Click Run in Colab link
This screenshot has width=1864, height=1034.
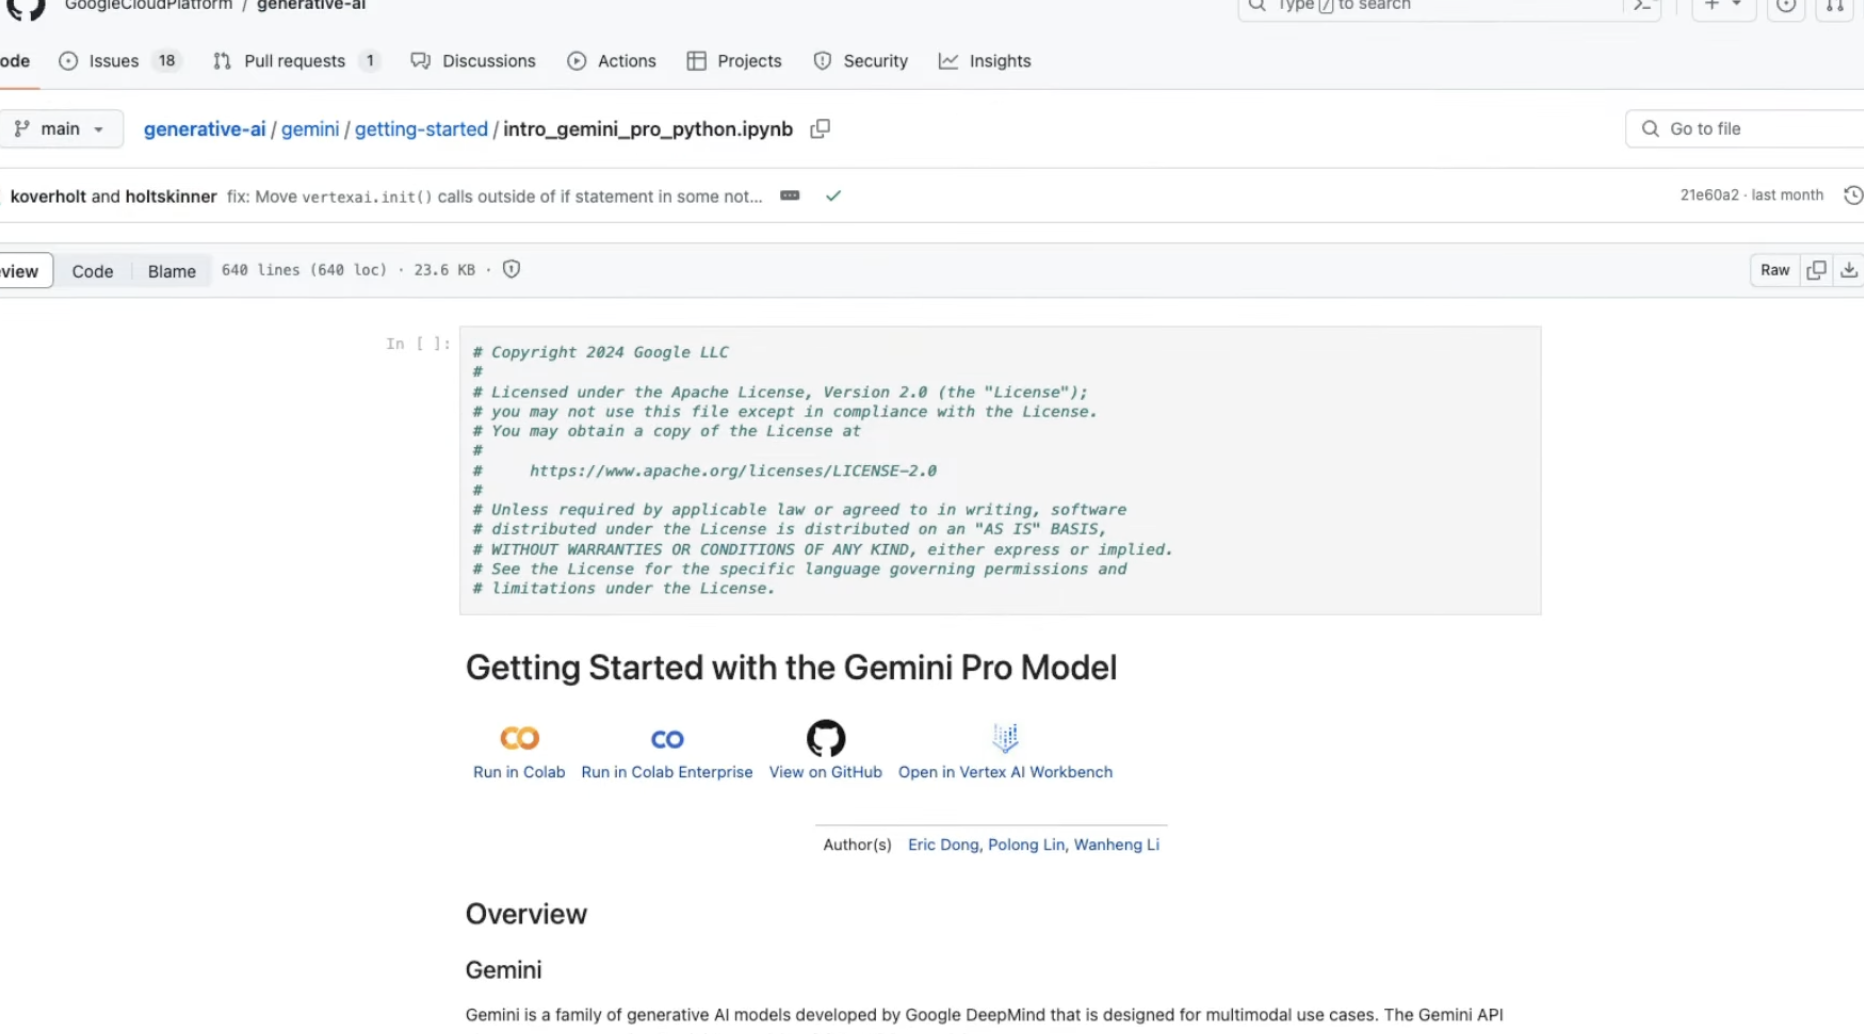[519, 772]
